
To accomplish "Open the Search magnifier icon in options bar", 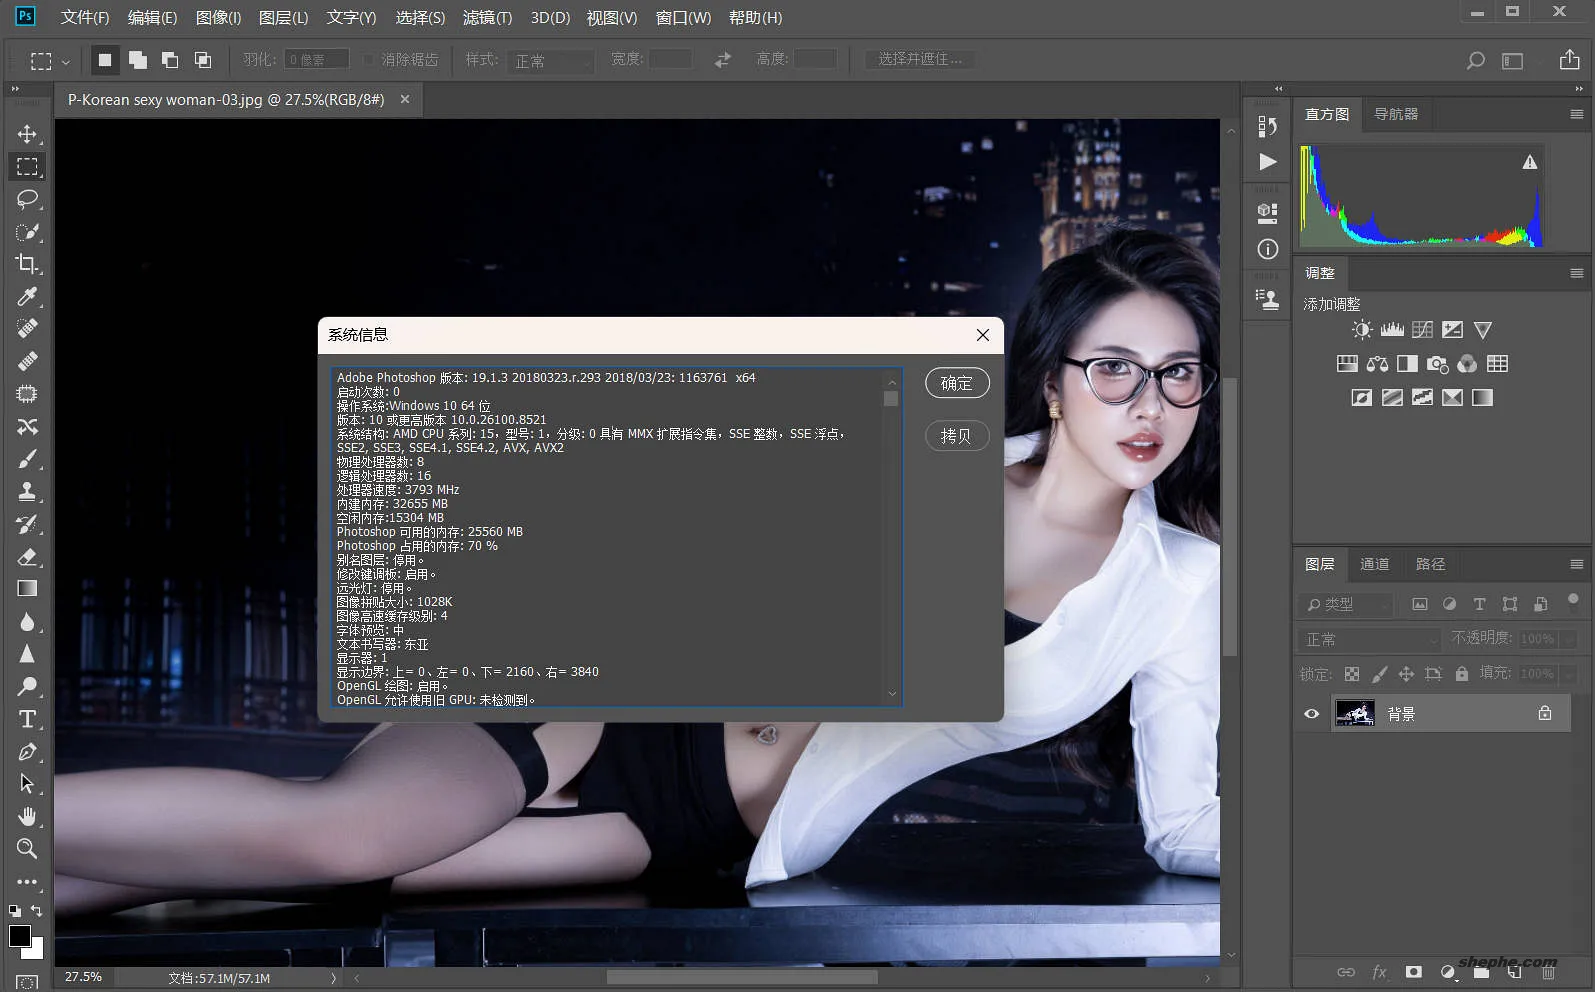I will click(x=1475, y=61).
